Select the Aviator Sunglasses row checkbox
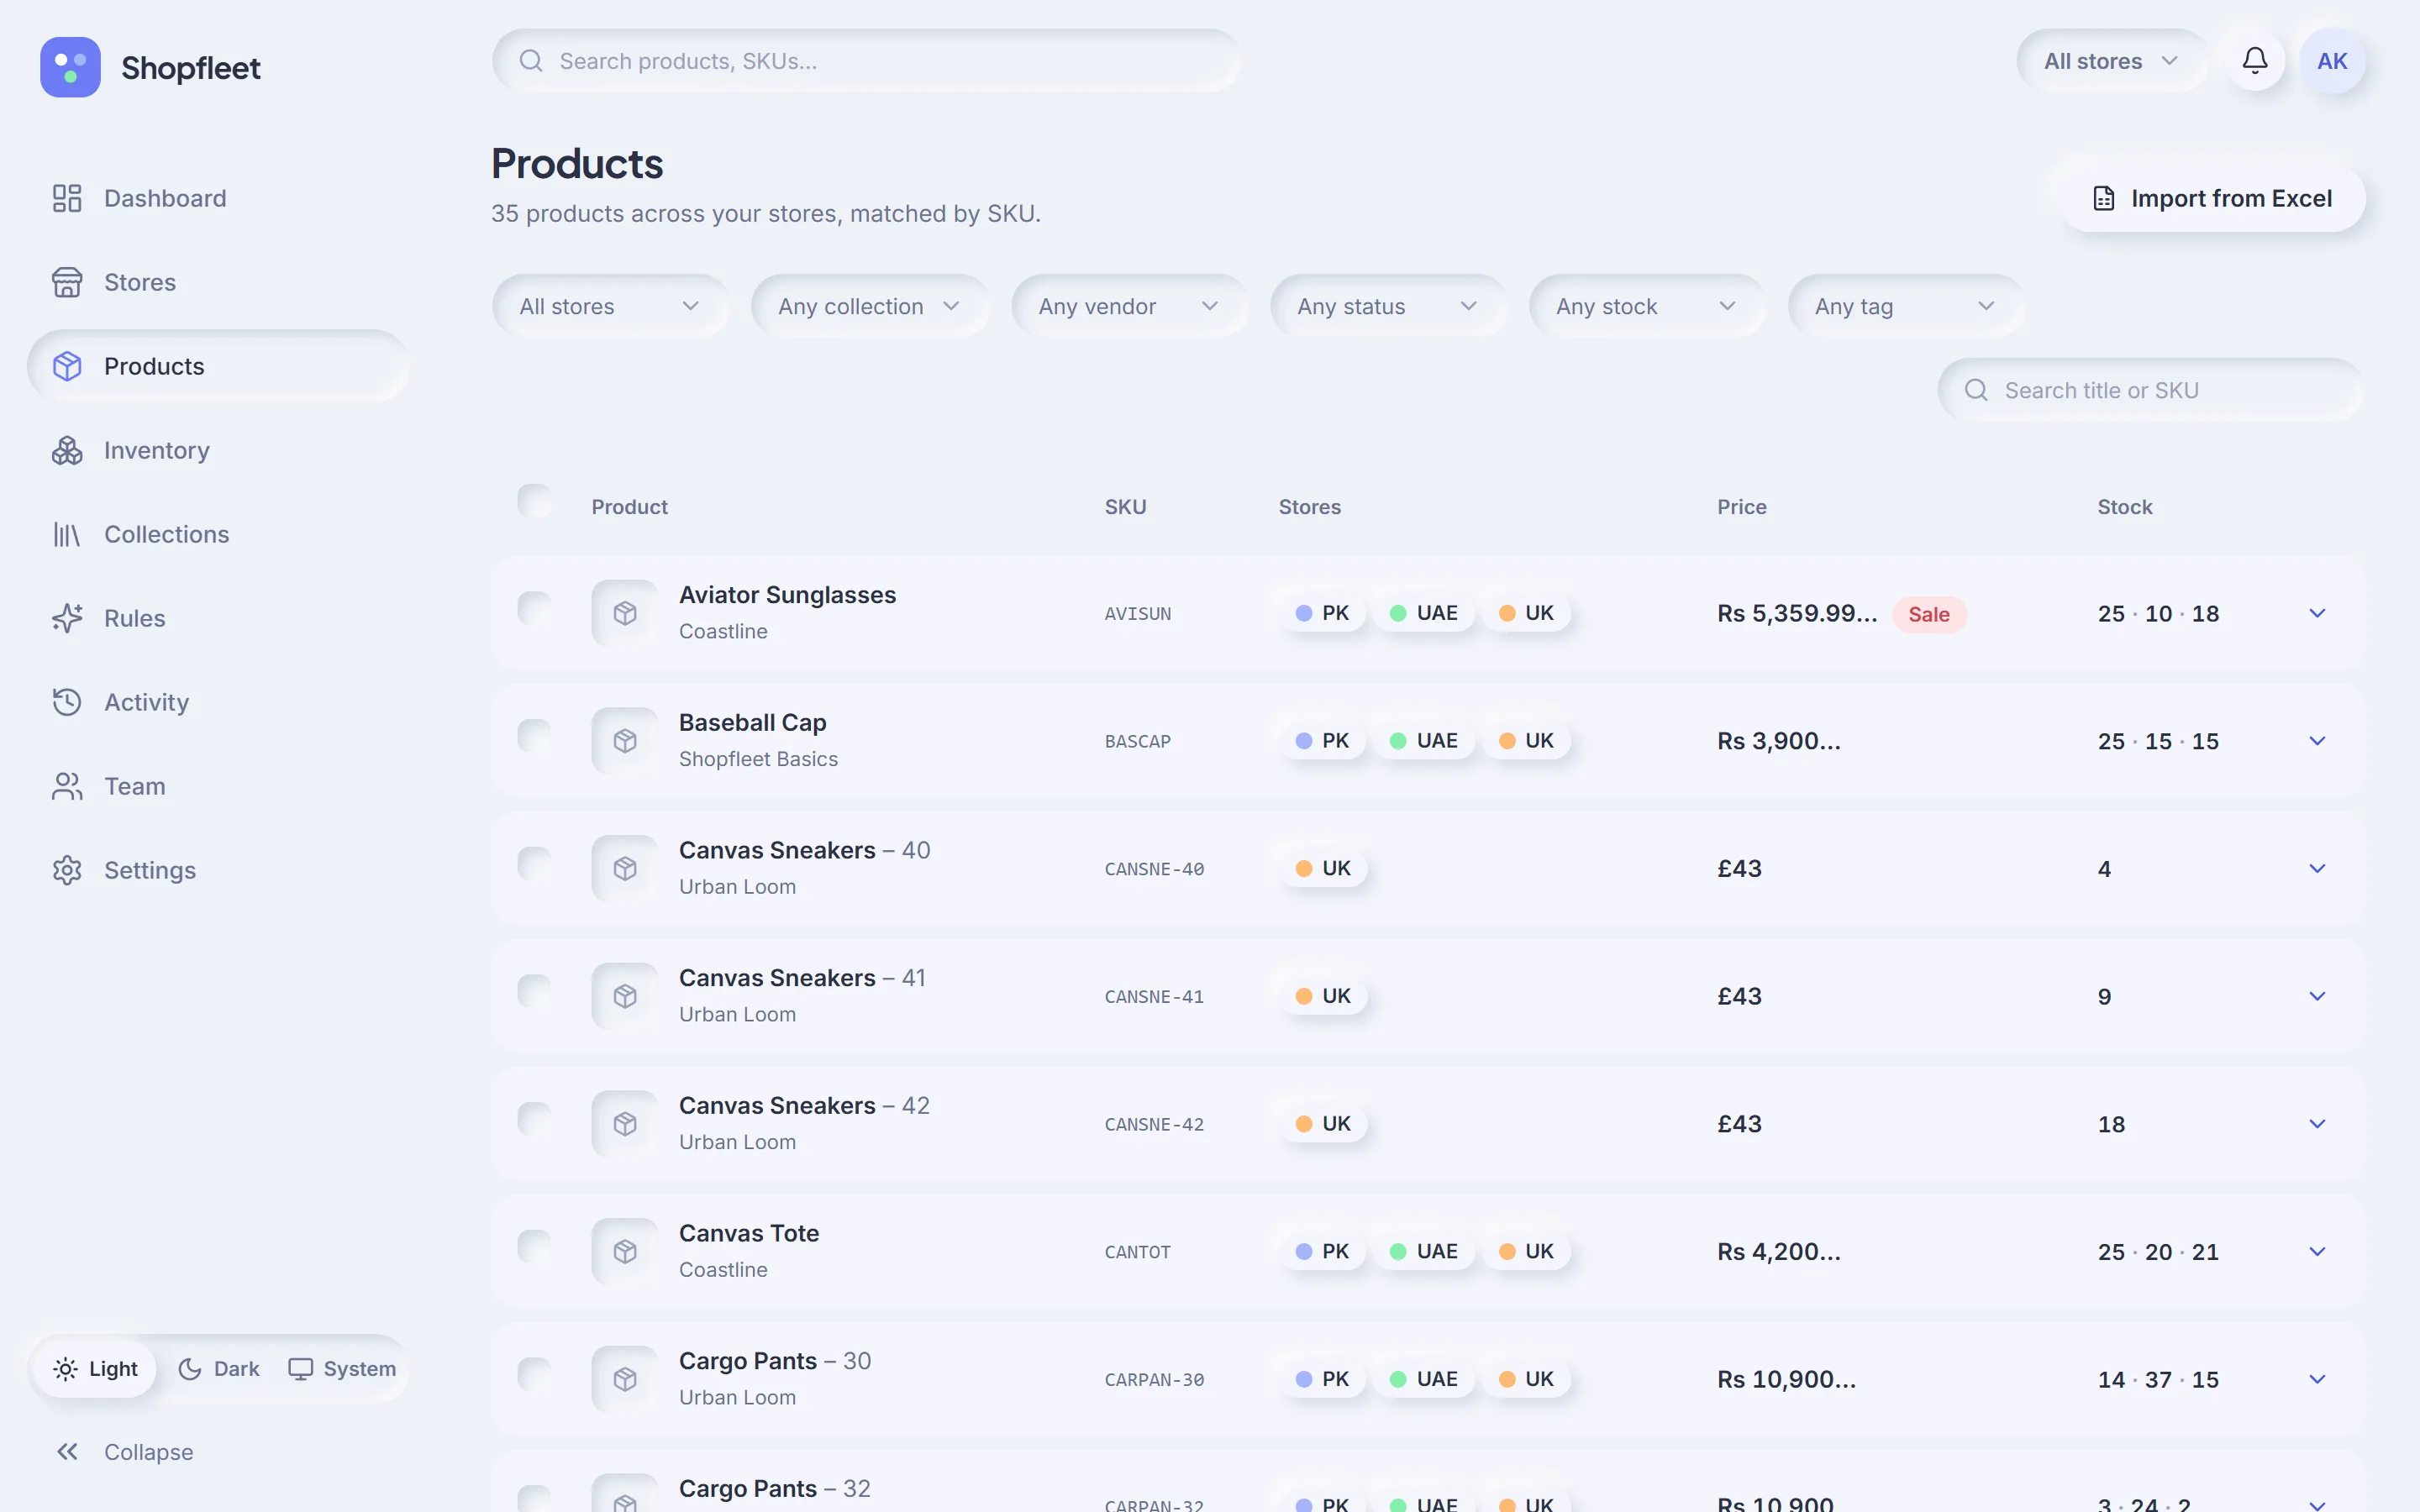Viewport: 2420px width, 1512px height. [535, 608]
